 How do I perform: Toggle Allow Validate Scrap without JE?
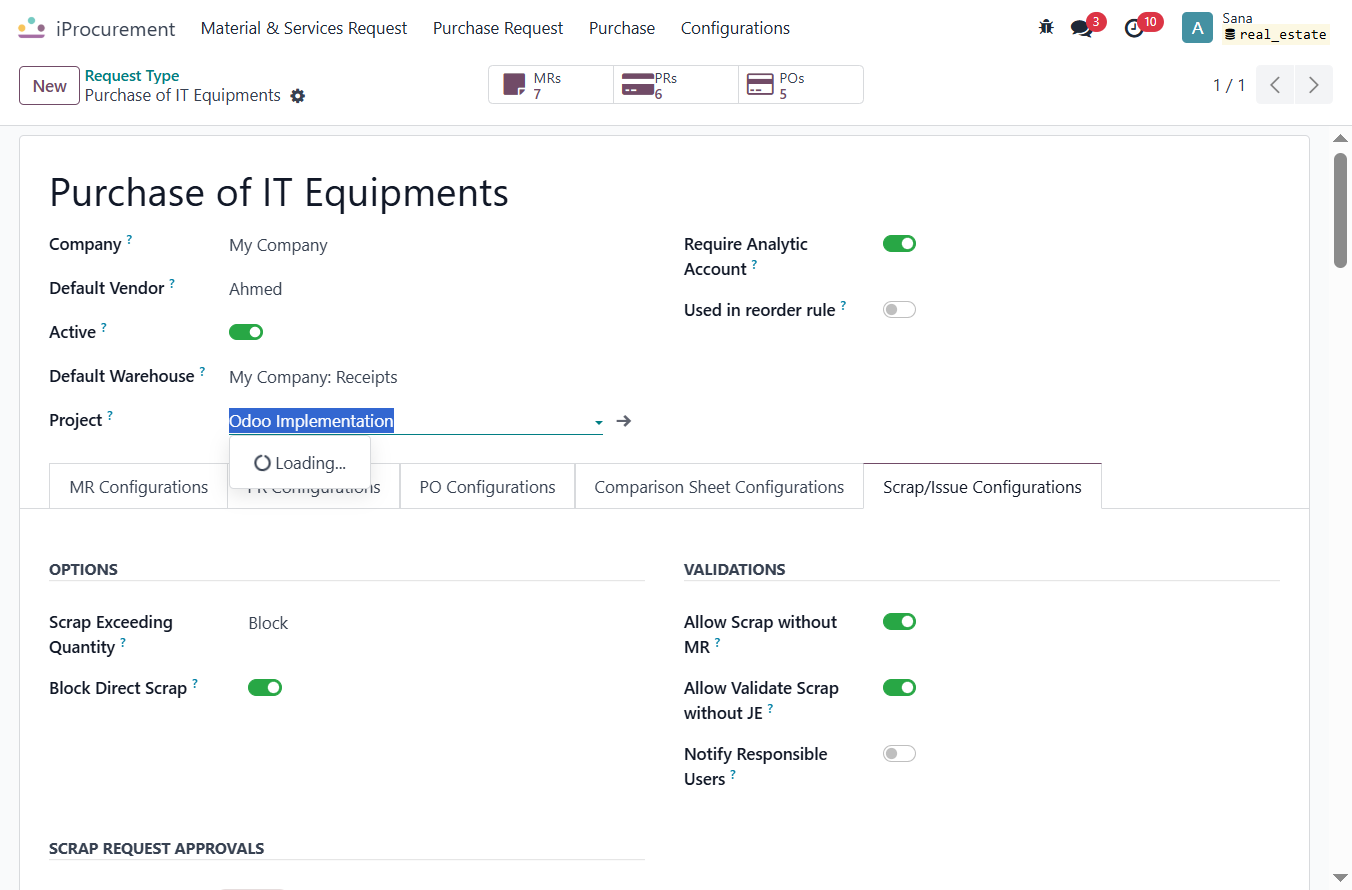pos(899,688)
